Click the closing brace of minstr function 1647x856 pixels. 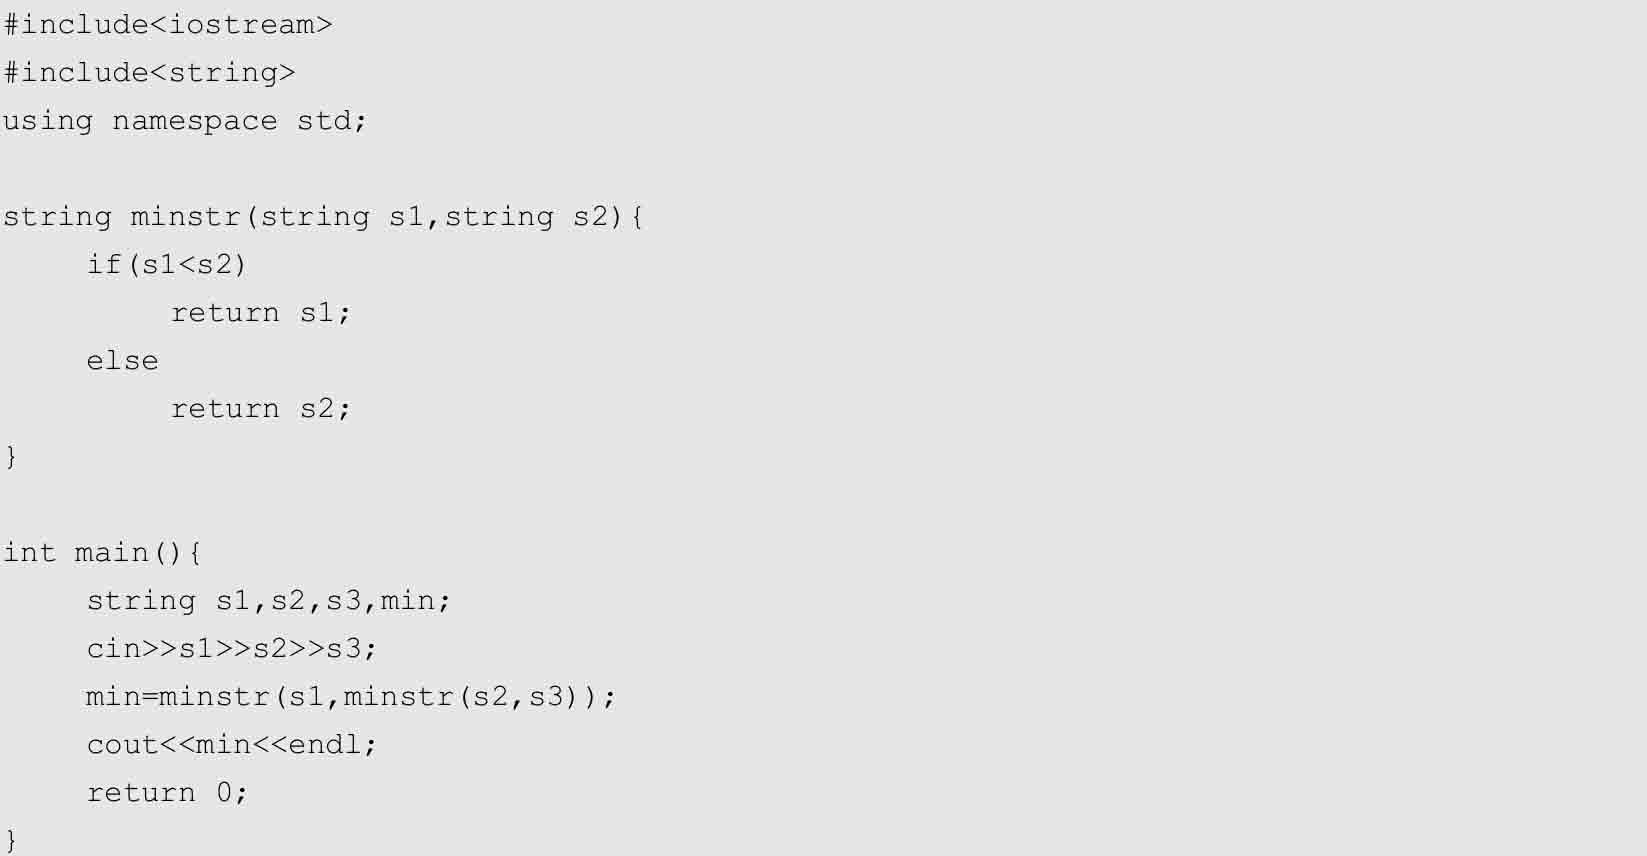(11, 457)
